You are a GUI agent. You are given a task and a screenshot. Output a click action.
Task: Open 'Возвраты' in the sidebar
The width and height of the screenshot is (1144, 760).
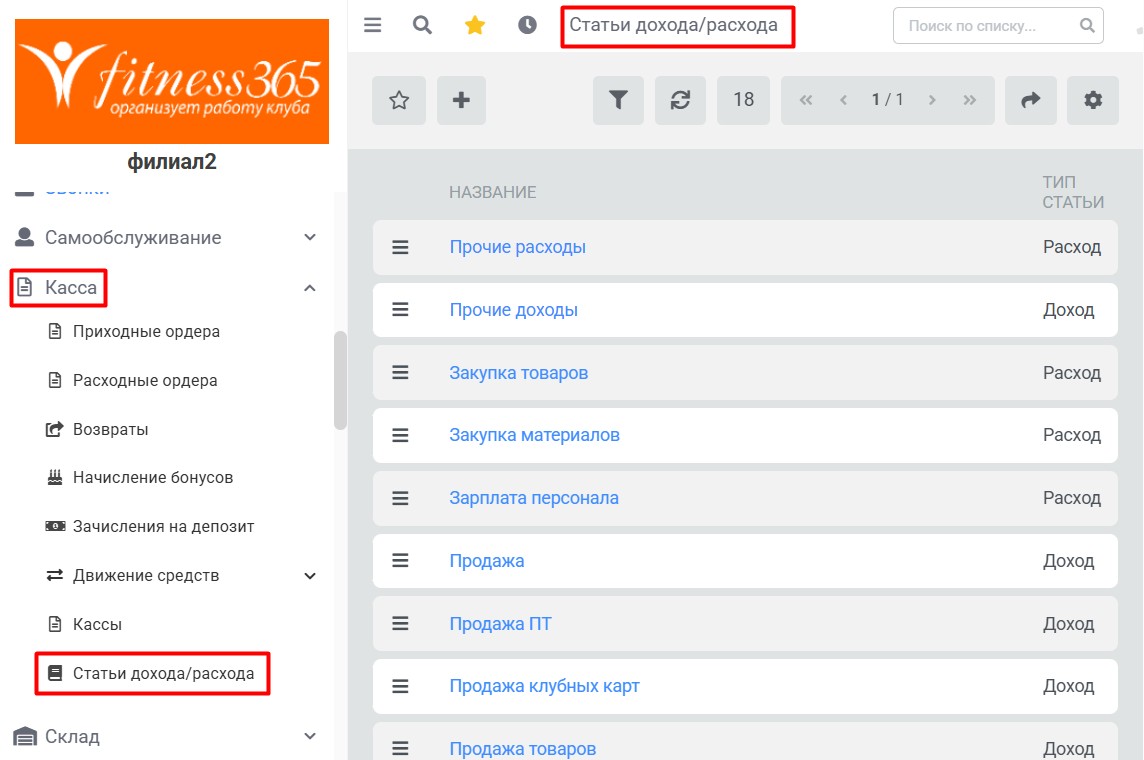110,429
